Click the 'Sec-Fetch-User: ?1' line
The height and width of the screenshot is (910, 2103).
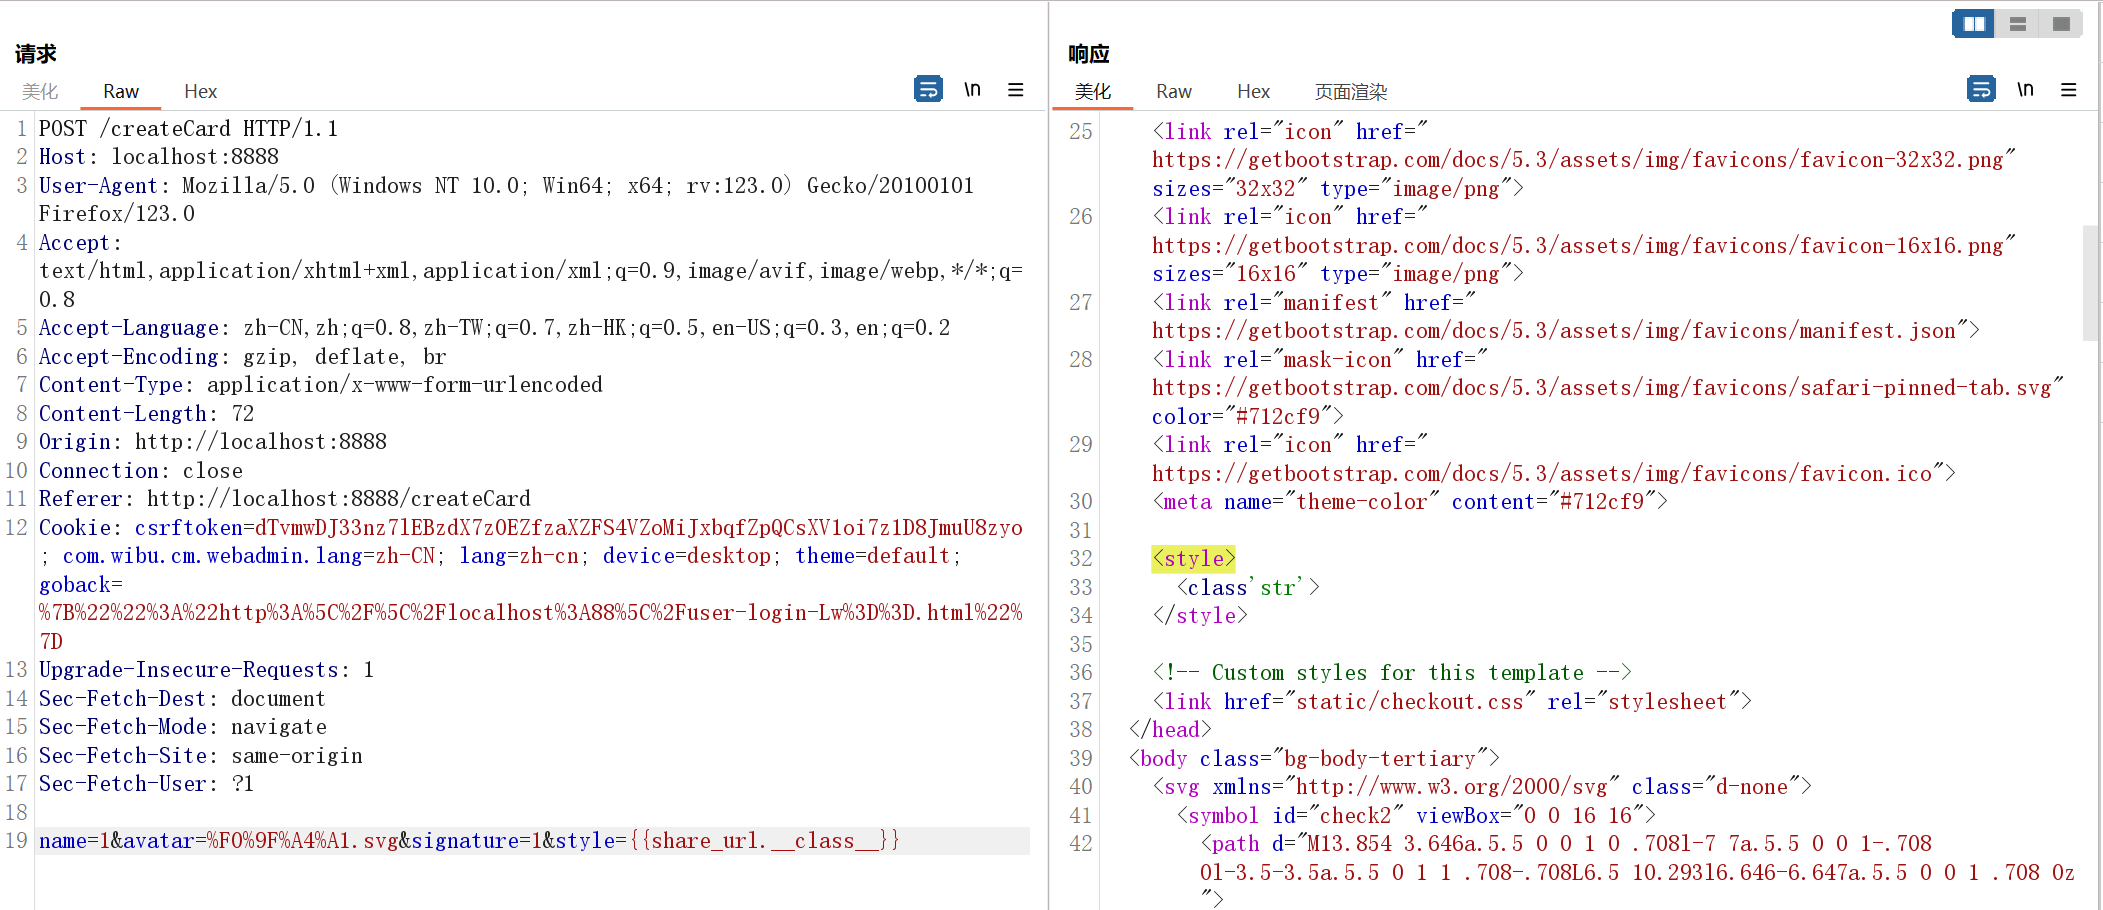pyautogui.click(x=147, y=784)
